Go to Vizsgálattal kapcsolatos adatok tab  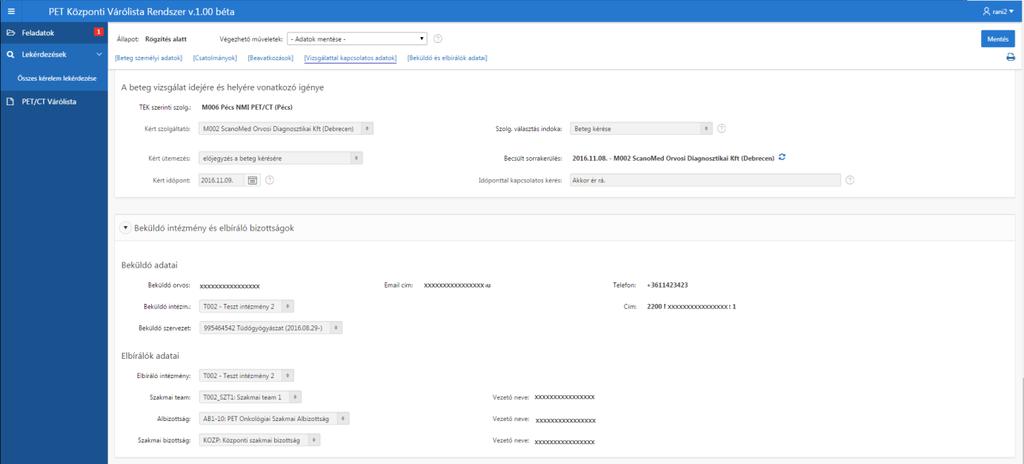click(350, 58)
